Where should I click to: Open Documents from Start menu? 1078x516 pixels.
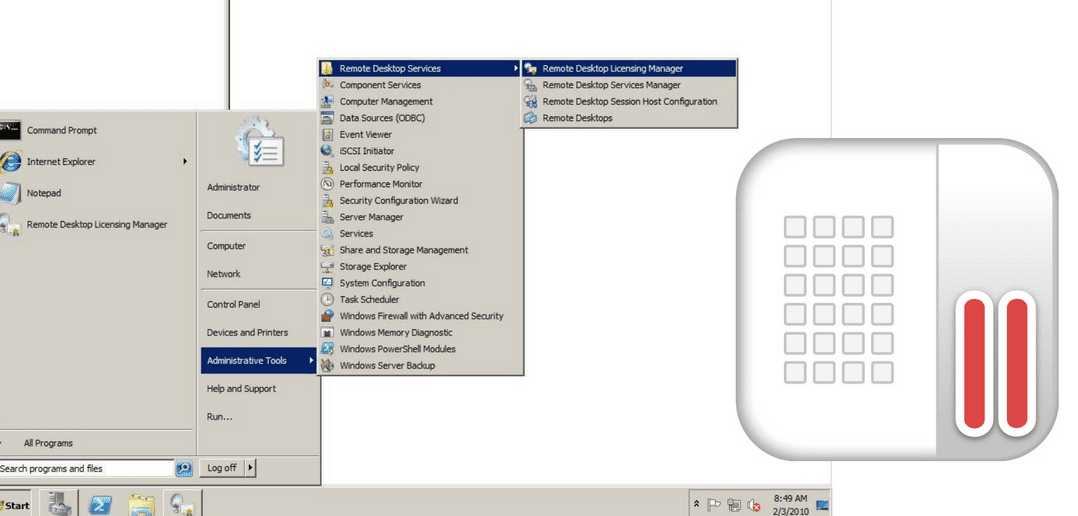coord(229,215)
